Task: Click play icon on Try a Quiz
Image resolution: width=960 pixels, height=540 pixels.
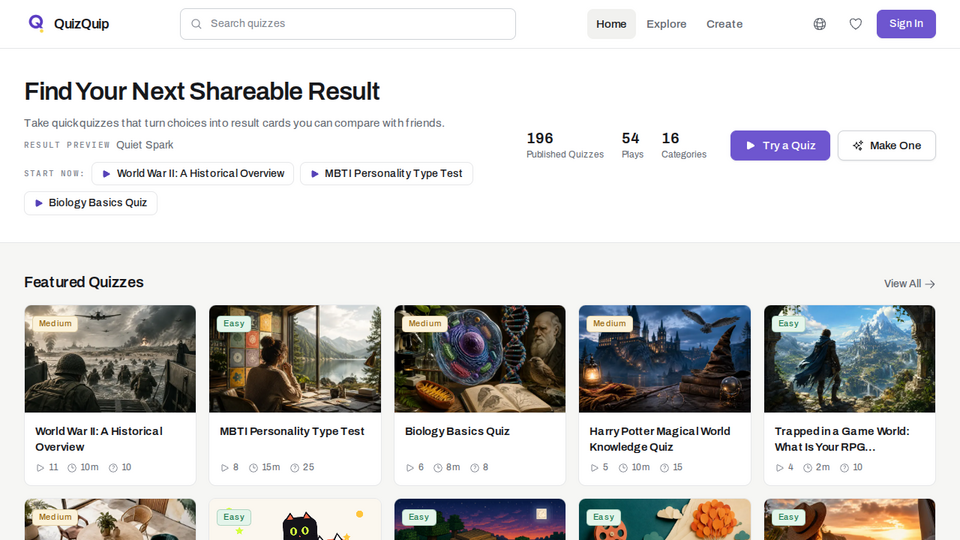Action: pos(750,146)
